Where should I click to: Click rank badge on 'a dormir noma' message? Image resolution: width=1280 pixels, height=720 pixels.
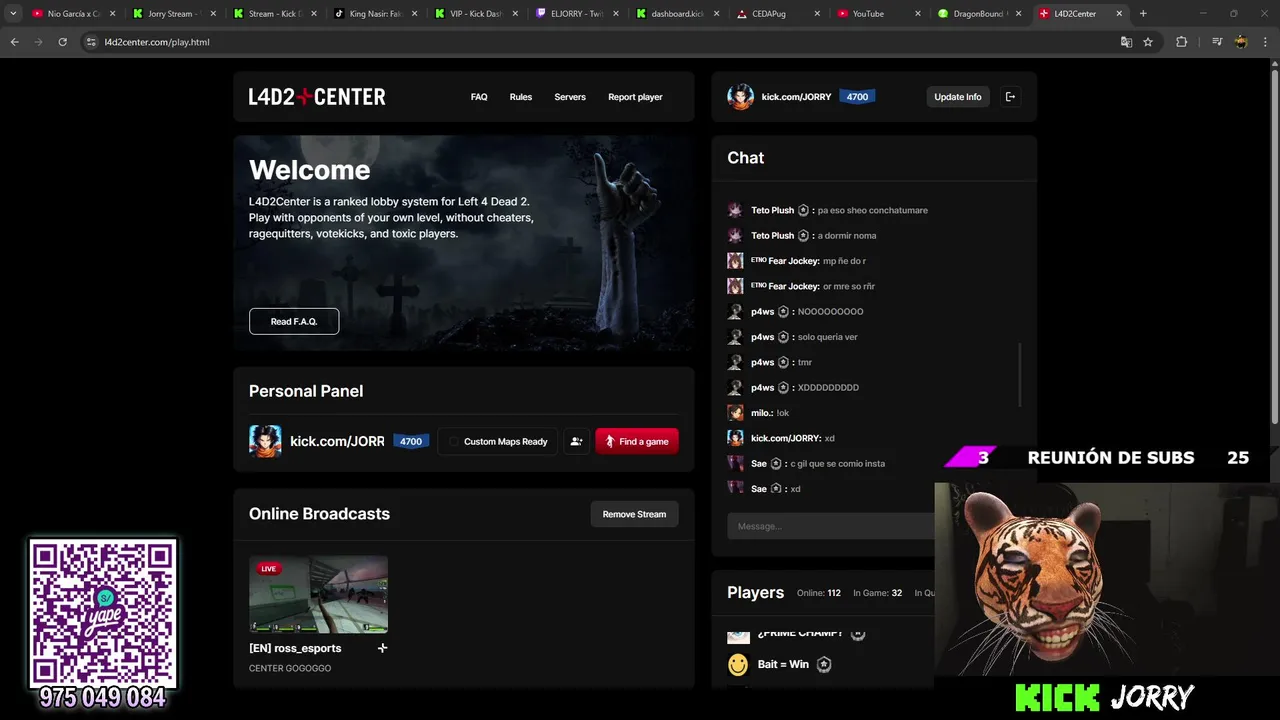click(803, 236)
